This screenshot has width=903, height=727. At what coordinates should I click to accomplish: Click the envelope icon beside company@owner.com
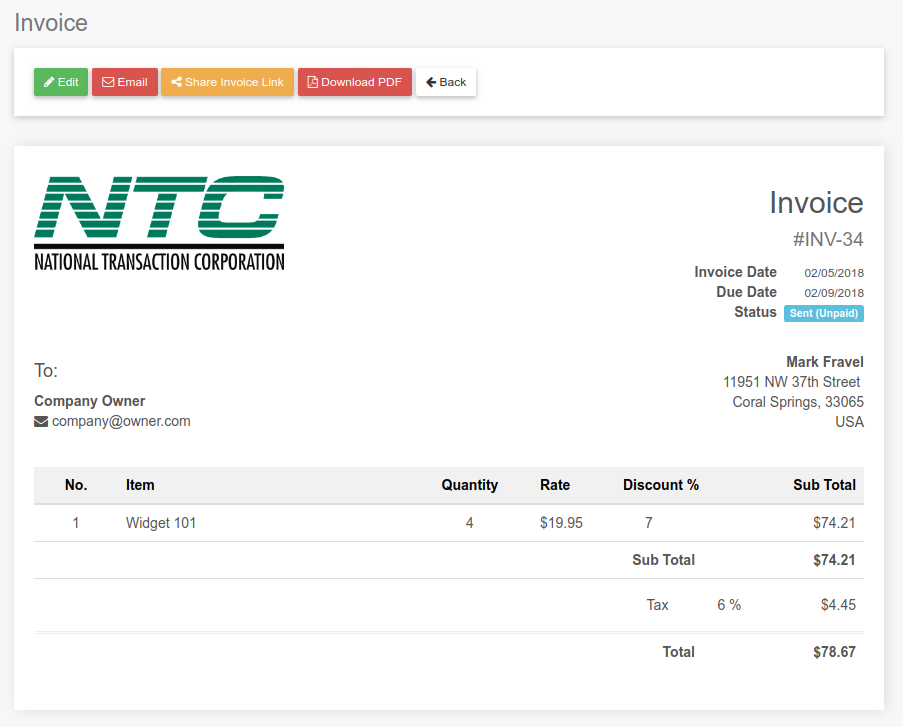coord(41,422)
